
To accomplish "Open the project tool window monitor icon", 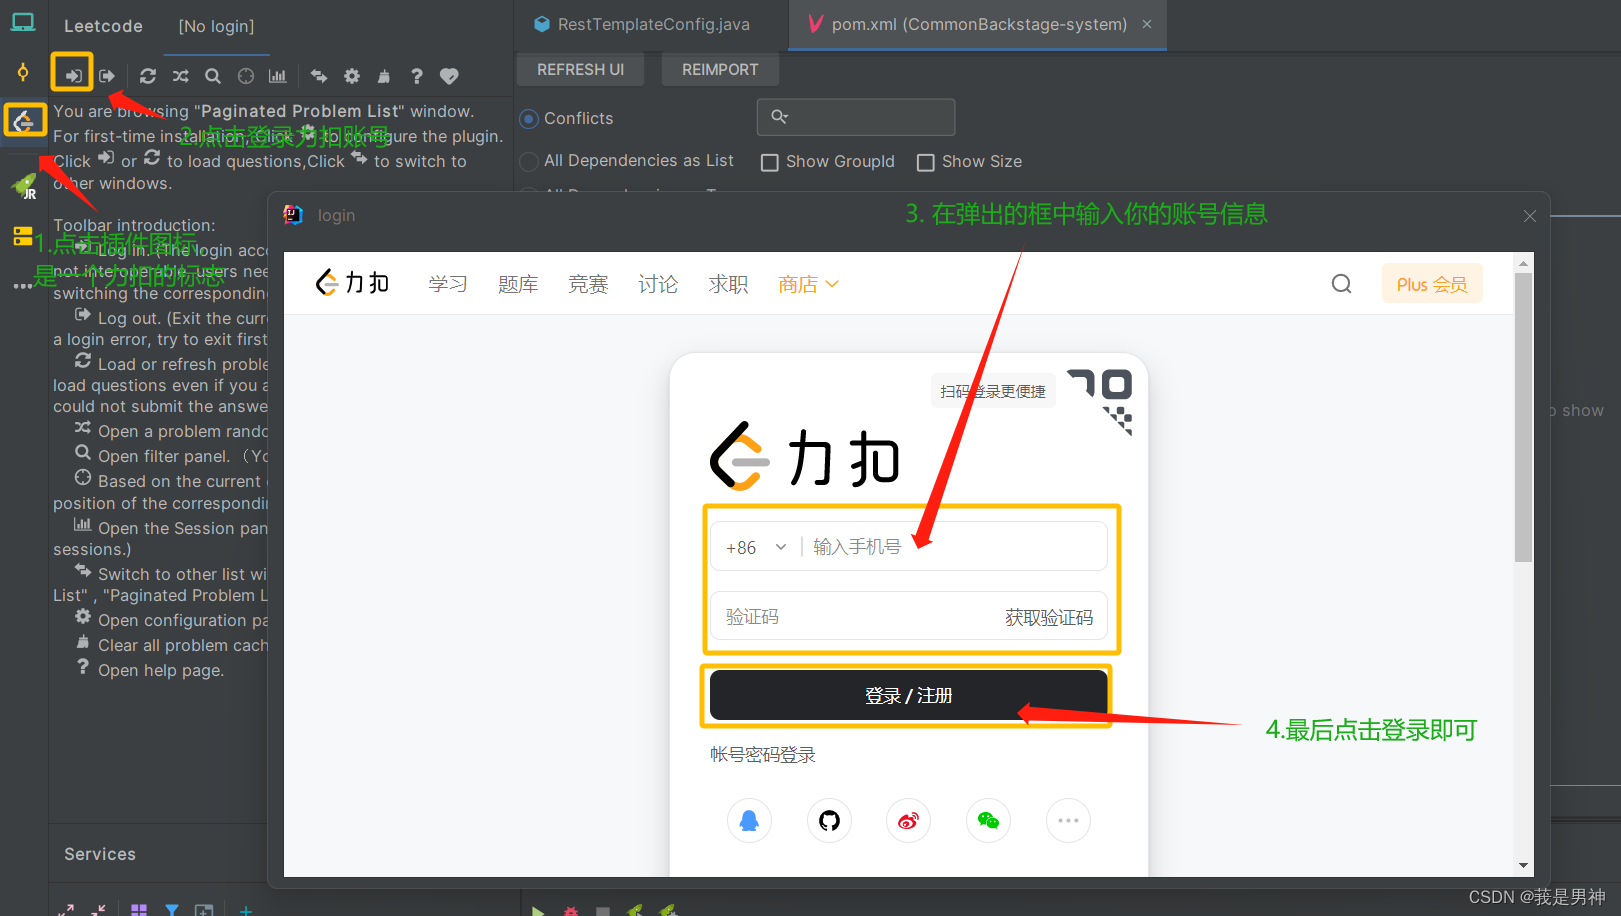I will [23, 22].
